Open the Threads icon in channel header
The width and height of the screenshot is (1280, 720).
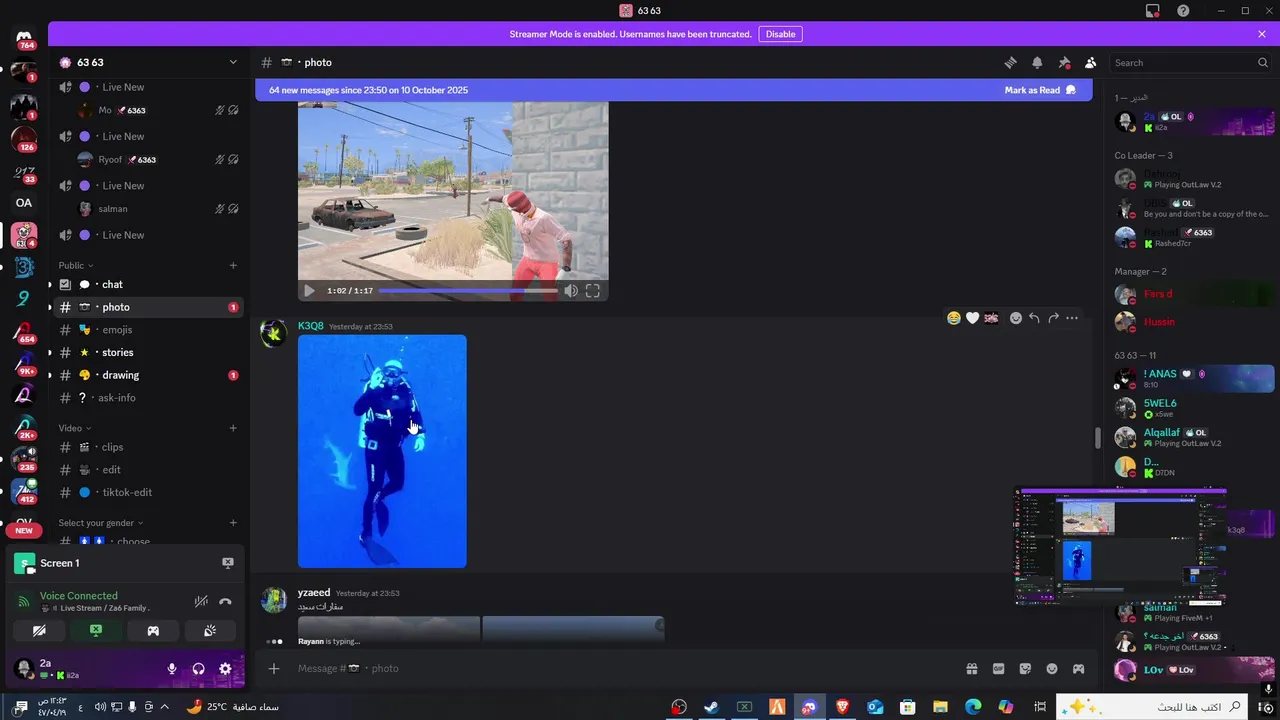tap(1010, 62)
